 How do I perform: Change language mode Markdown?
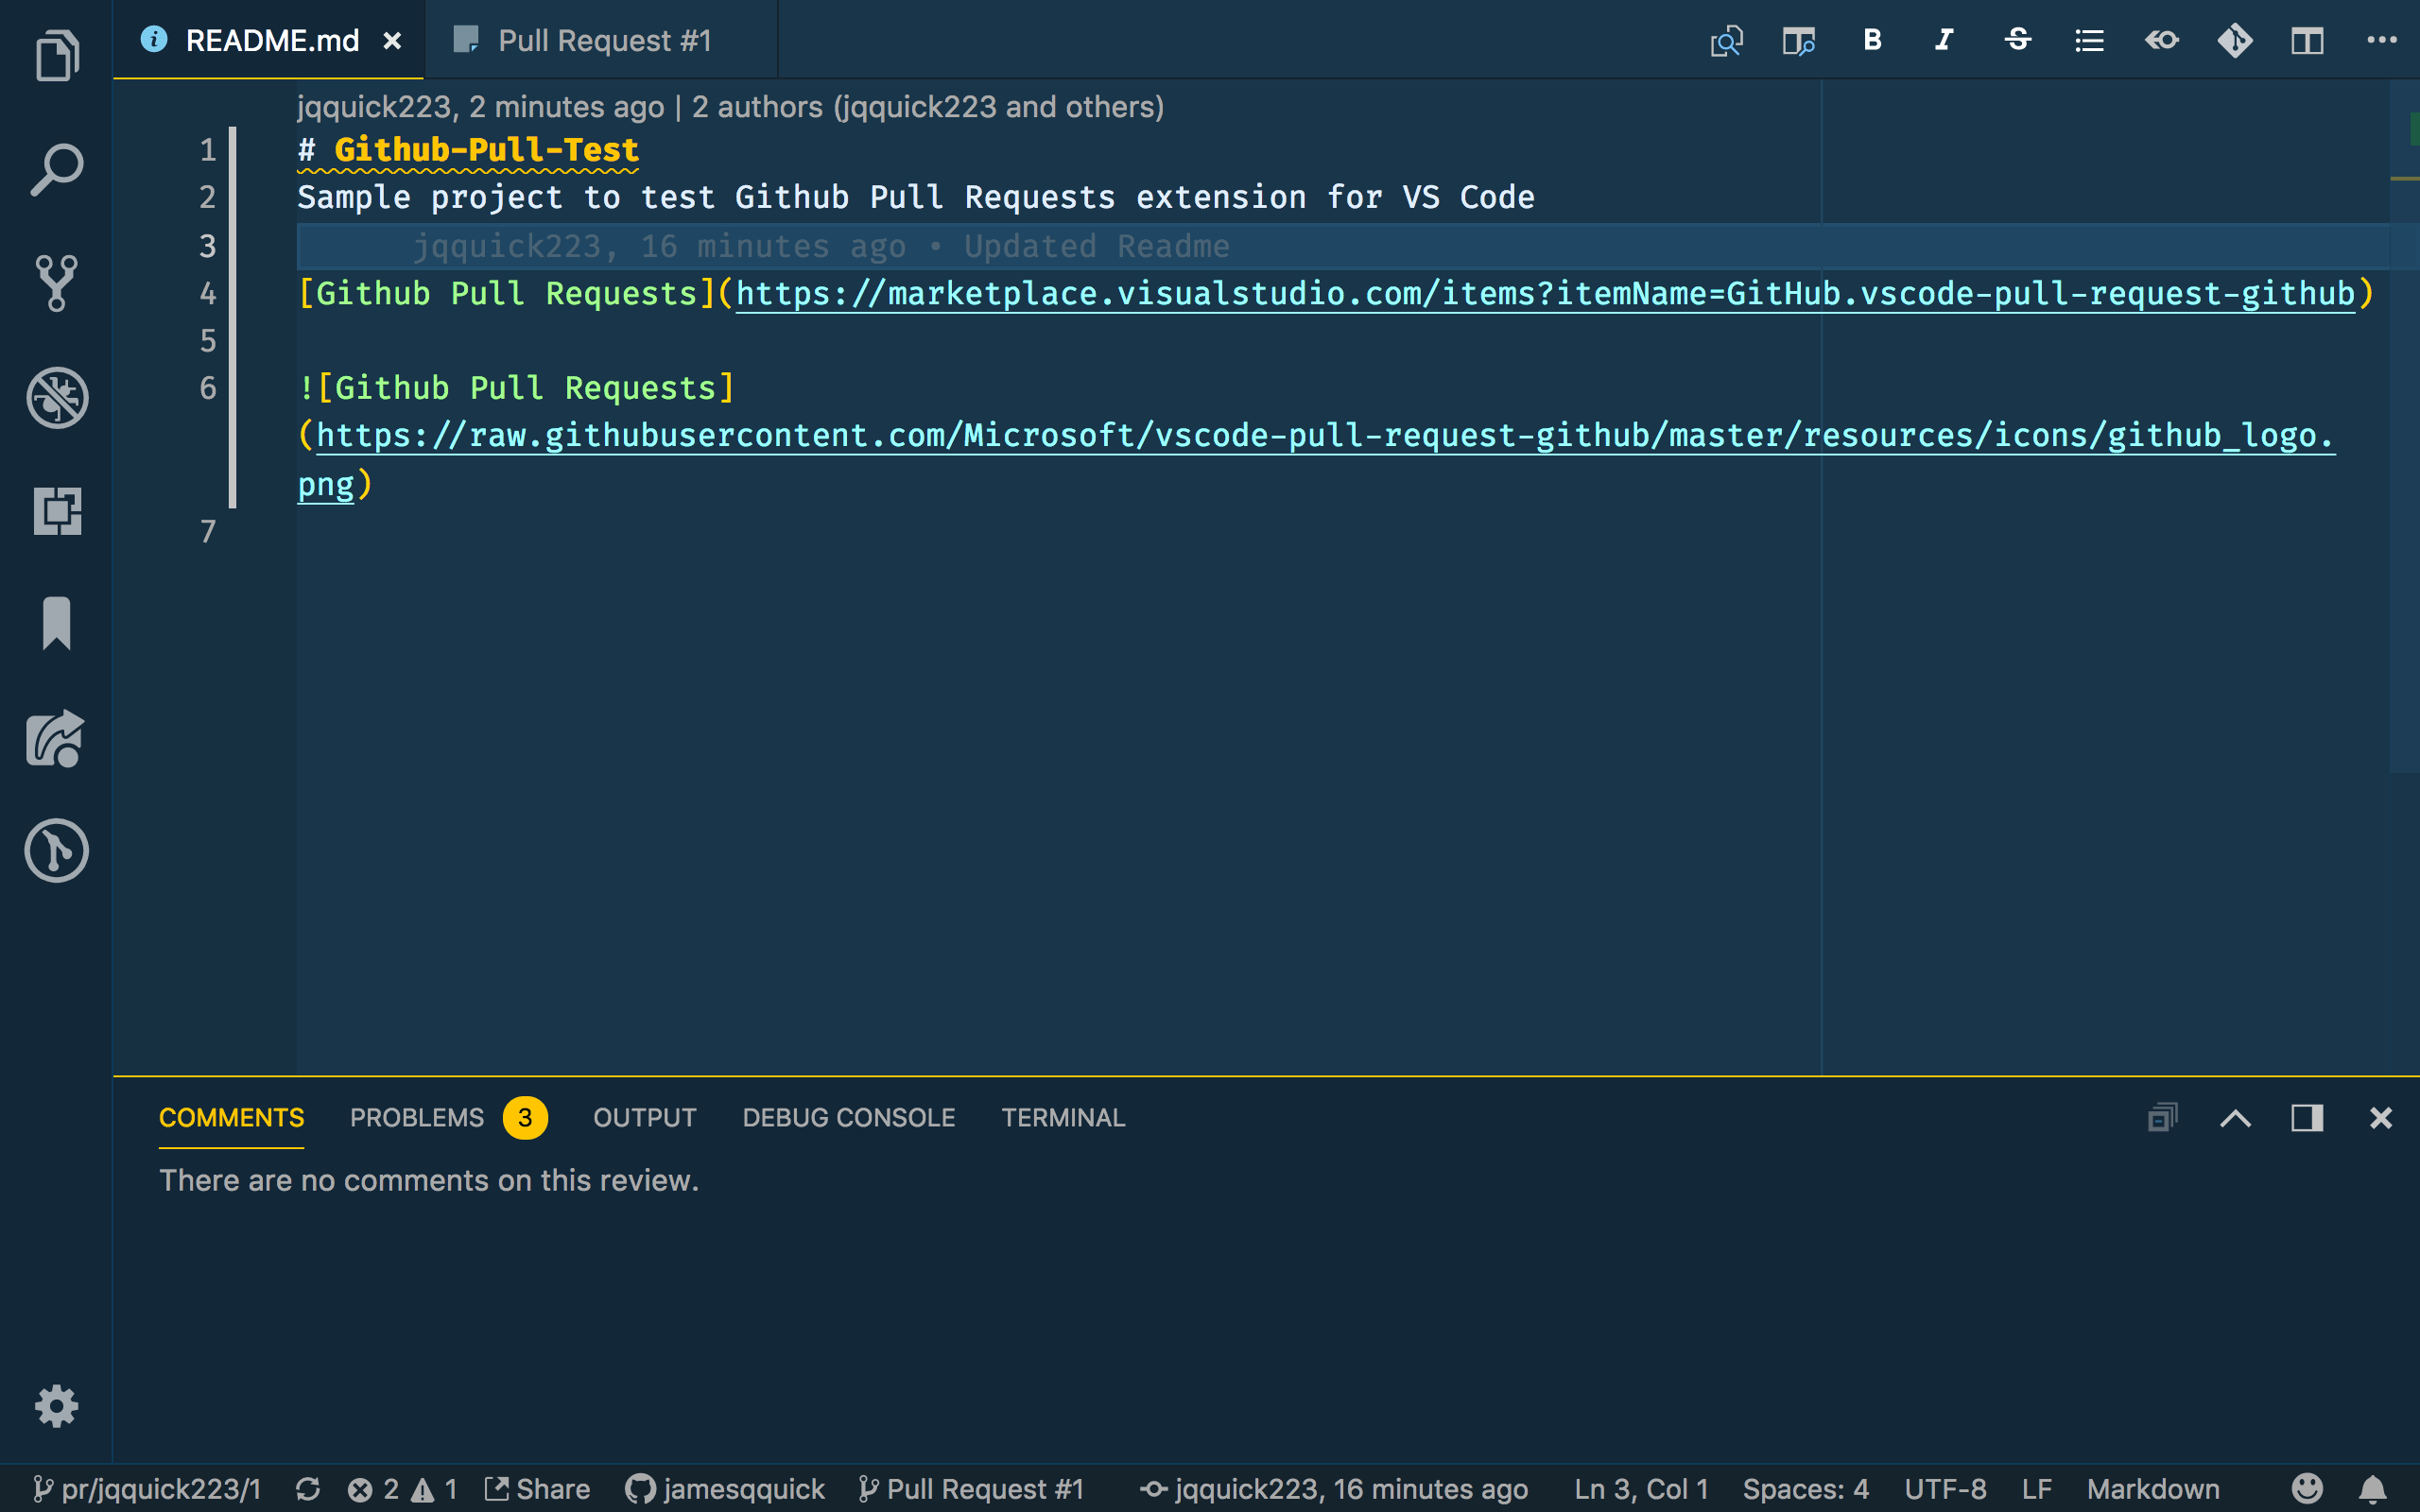2153,1489
